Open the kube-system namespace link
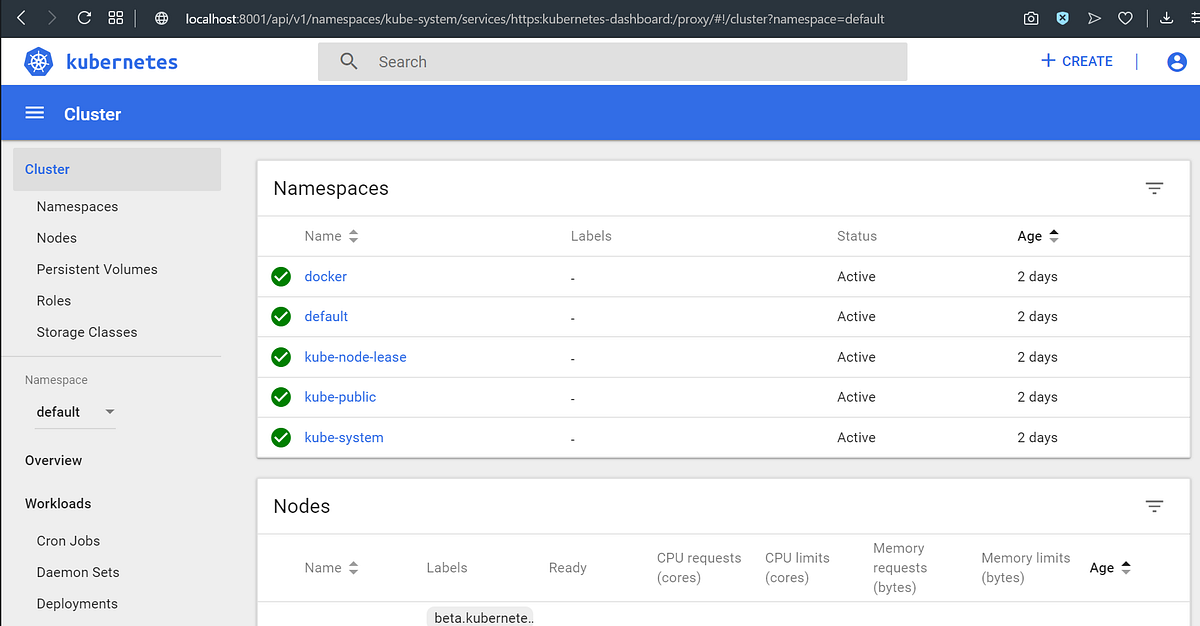The image size is (1200, 626). pos(344,437)
